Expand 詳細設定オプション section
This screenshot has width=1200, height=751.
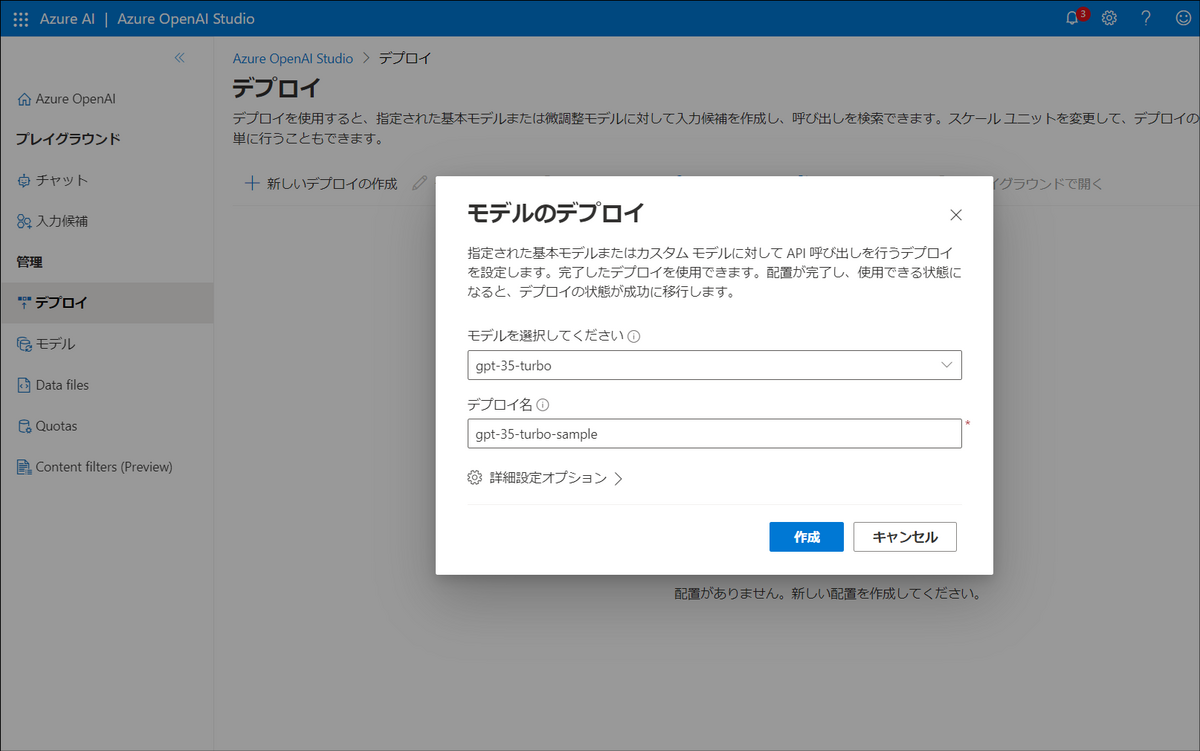pyautogui.click(x=545, y=478)
